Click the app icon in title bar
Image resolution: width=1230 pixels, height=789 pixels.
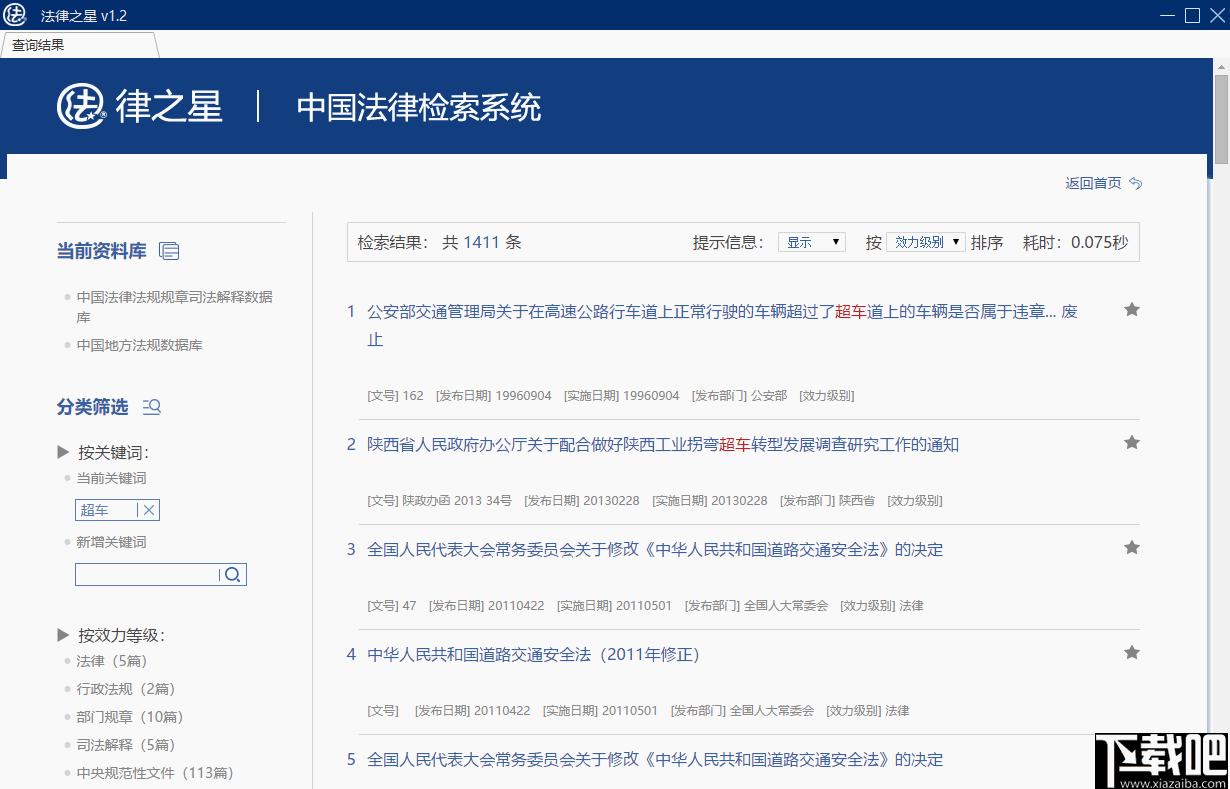coord(15,15)
